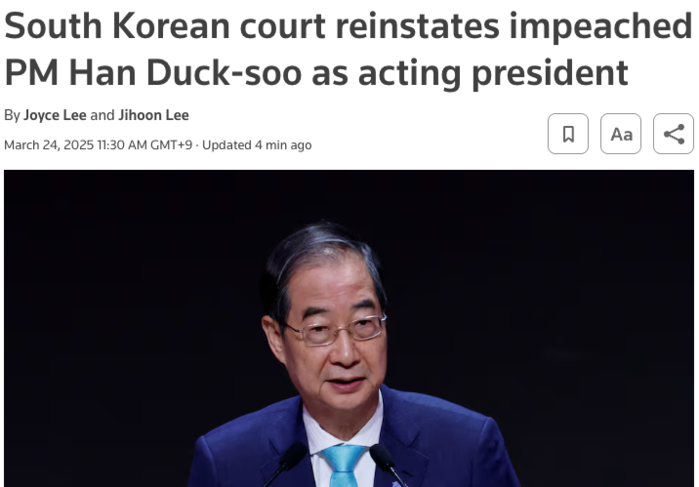Open author Joyce Lee's profile link

[55, 115]
